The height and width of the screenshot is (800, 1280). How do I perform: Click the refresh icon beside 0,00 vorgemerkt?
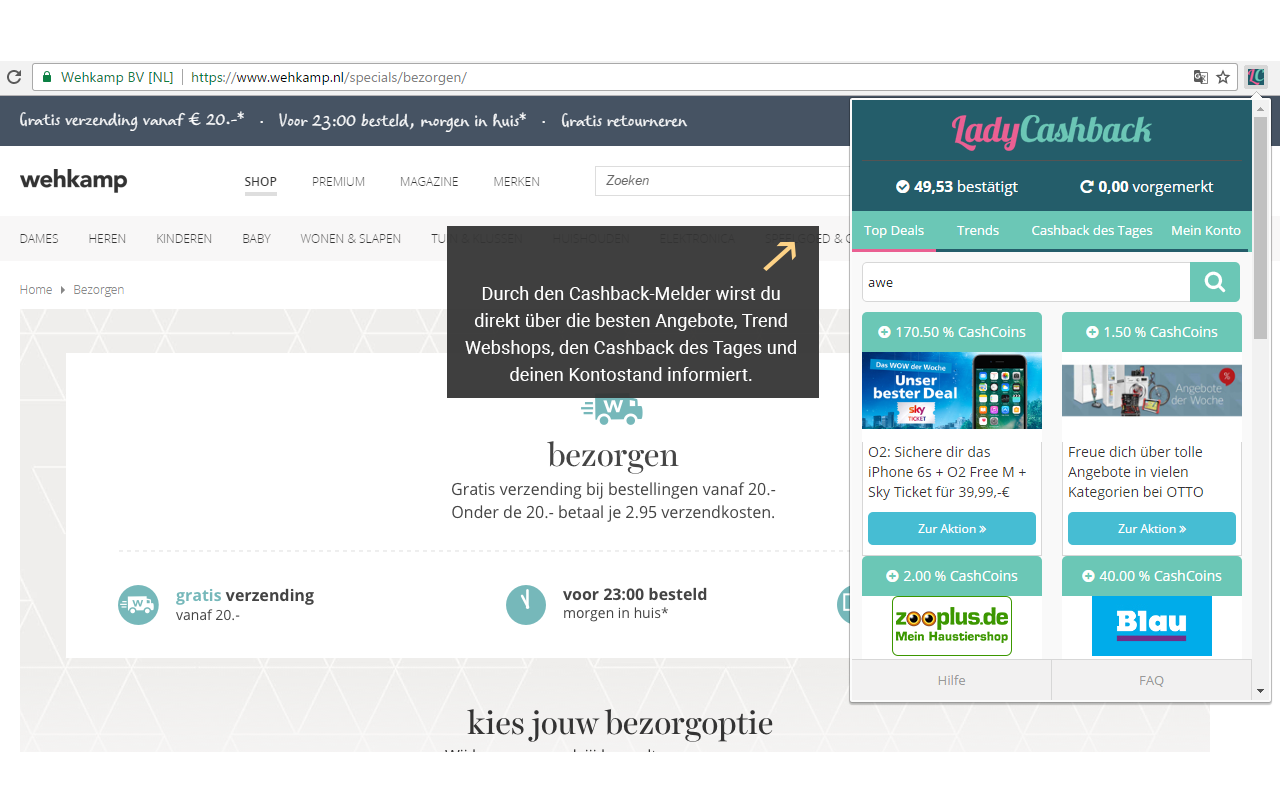click(x=1087, y=187)
